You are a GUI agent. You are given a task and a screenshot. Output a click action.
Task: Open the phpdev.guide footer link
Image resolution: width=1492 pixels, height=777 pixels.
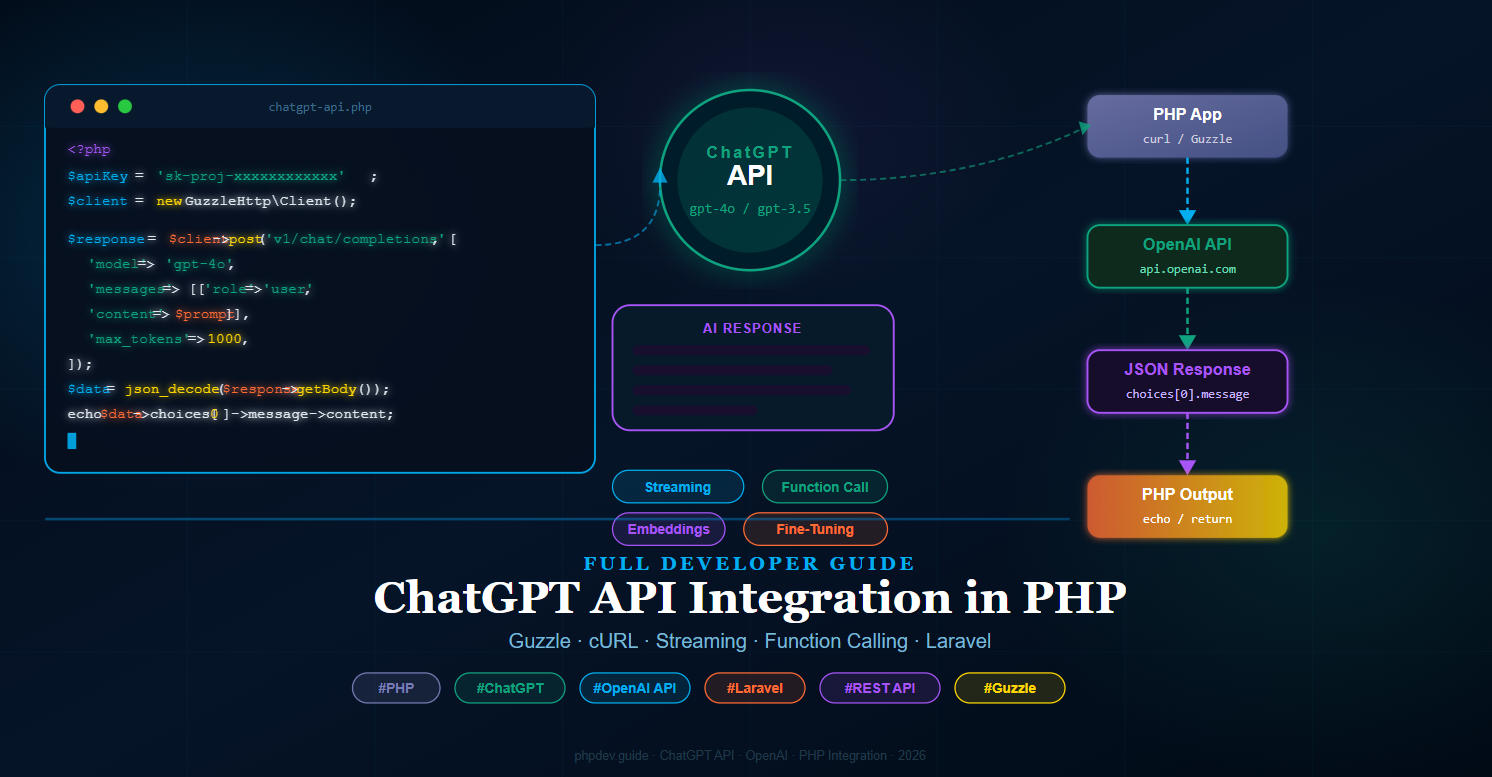pyautogui.click(x=611, y=756)
